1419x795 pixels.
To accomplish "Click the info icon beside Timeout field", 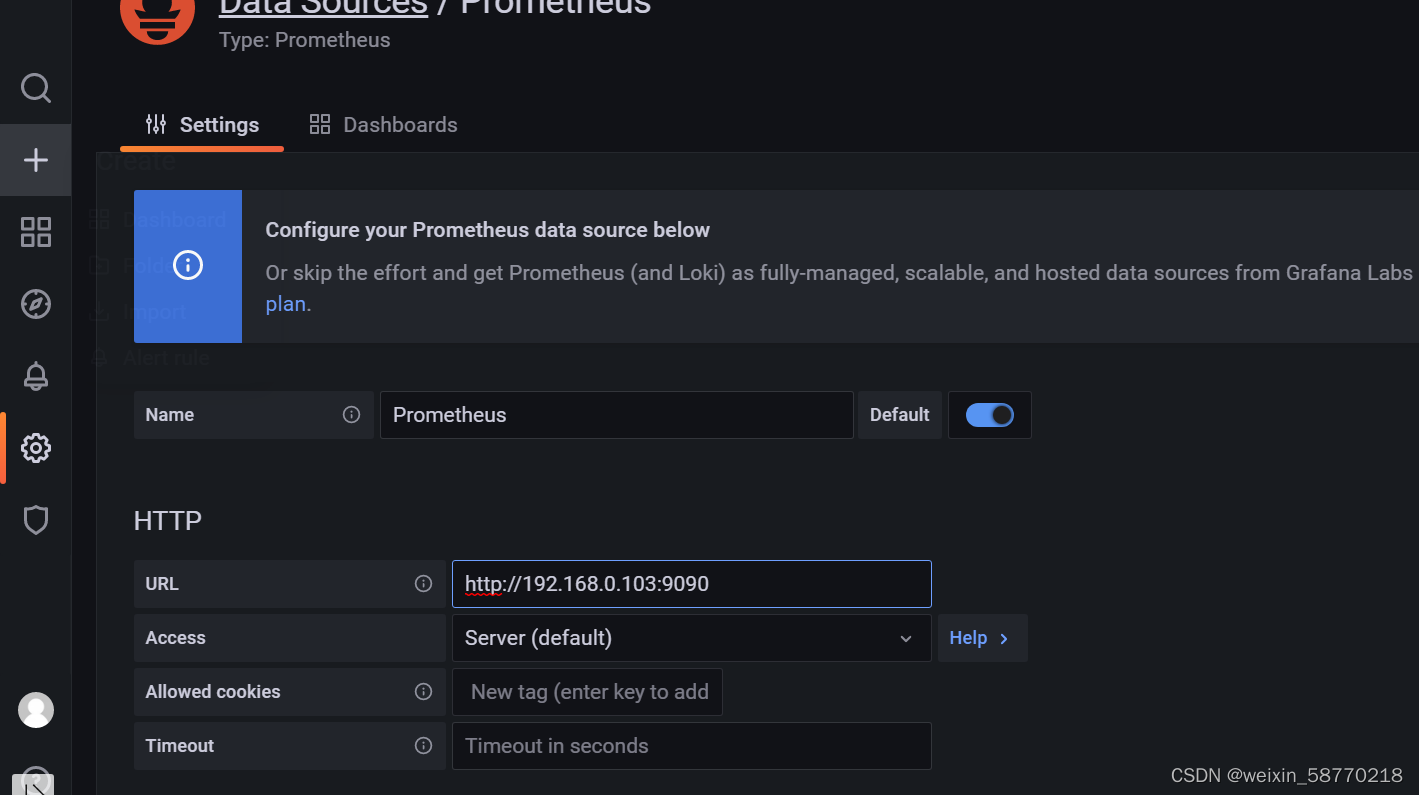I will point(424,746).
